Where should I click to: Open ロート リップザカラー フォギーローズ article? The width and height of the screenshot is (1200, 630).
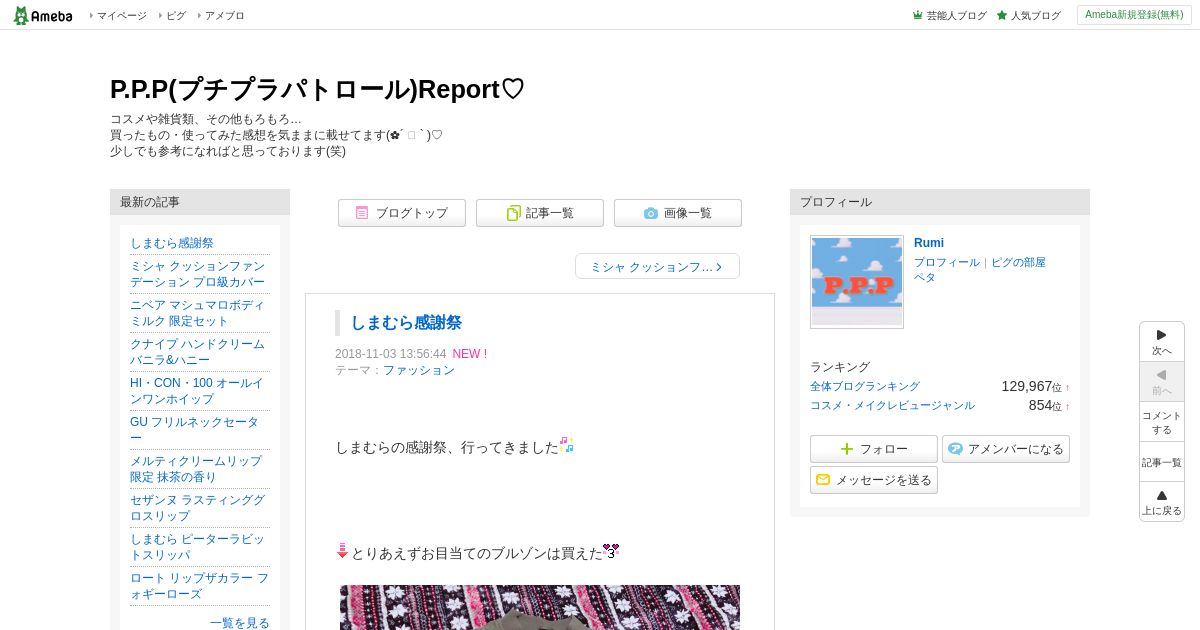(199, 586)
